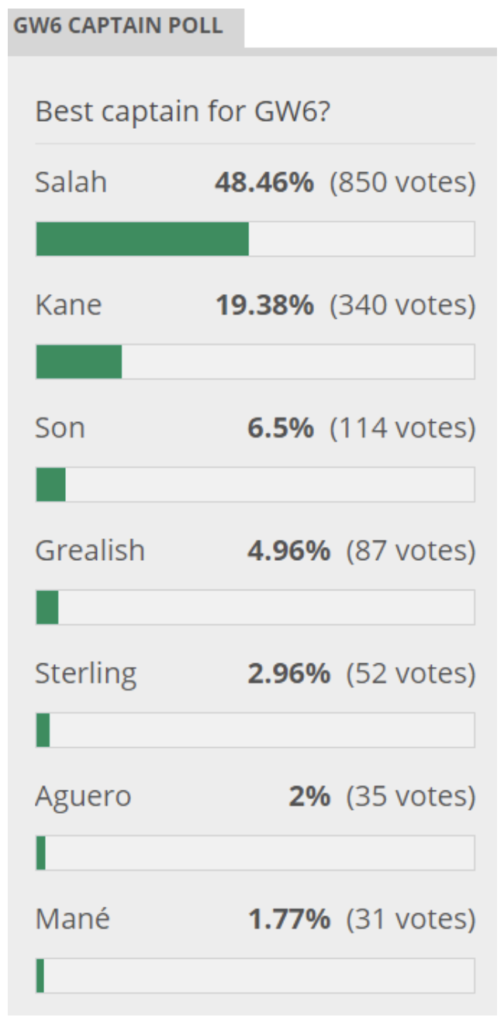Click Grealish's result bar
Image resolution: width=504 pixels, height=1024 pixels.
coord(255,607)
